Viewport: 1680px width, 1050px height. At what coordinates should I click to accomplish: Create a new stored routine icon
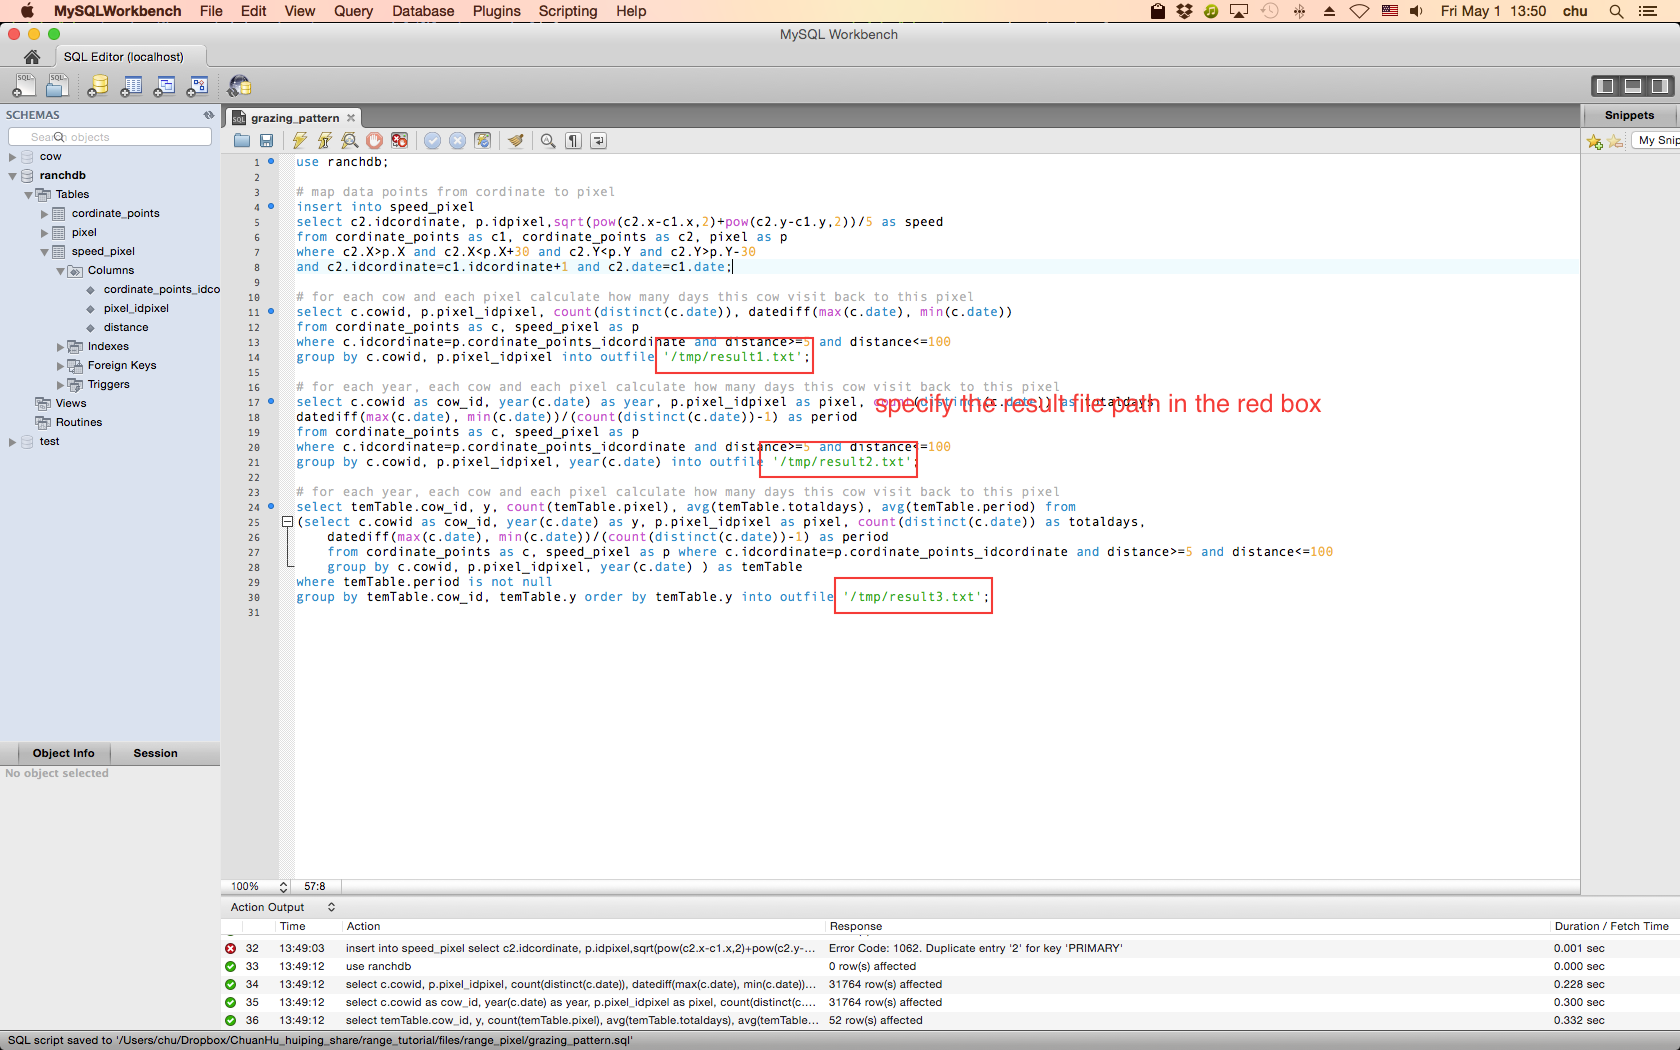[x=199, y=86]
